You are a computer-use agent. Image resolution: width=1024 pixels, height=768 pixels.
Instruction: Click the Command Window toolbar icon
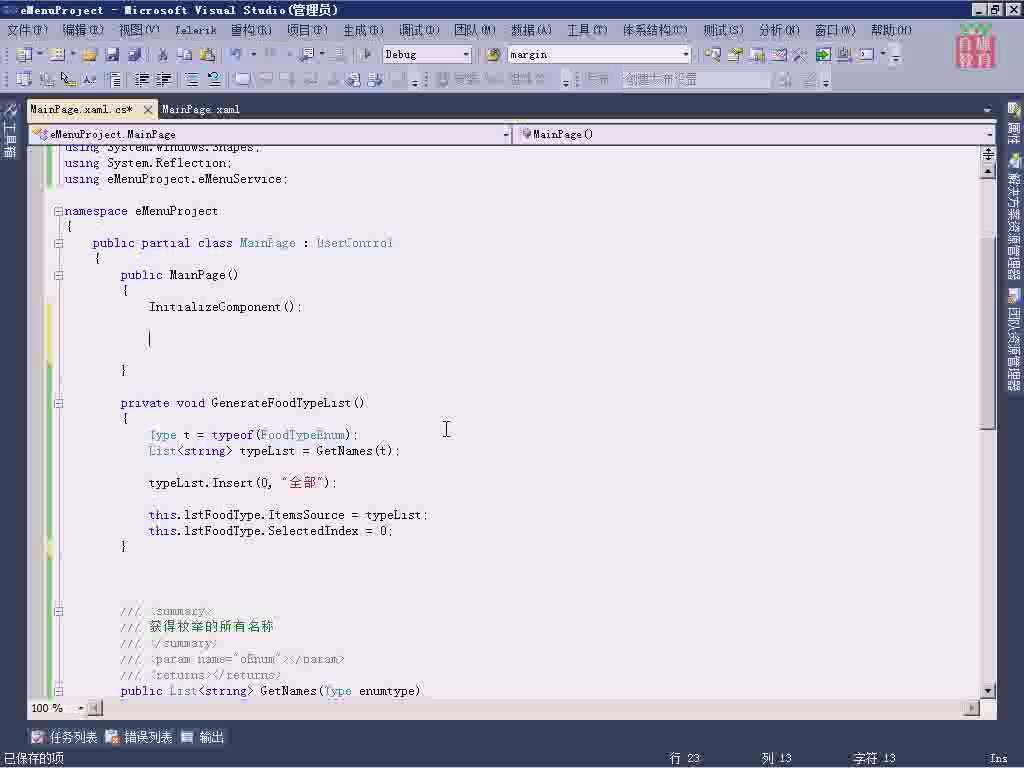[x=866, y=55]
